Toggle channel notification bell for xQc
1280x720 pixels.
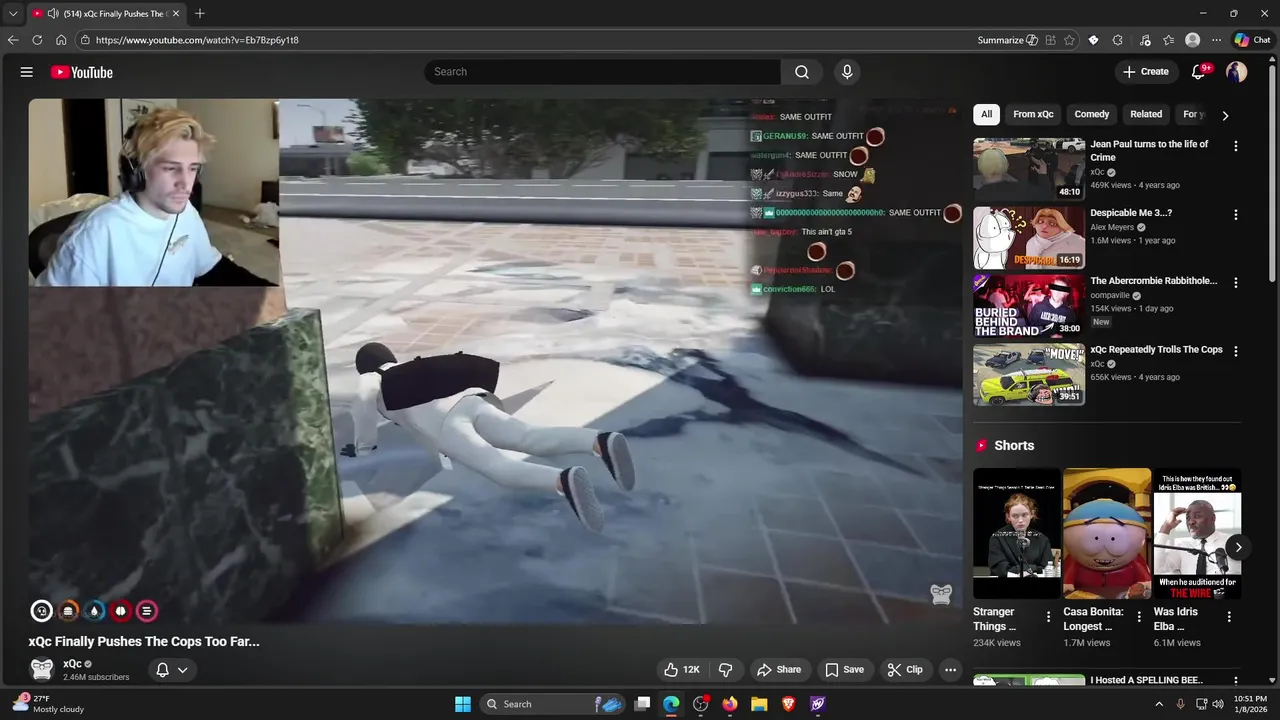click(x=162, y=670)
